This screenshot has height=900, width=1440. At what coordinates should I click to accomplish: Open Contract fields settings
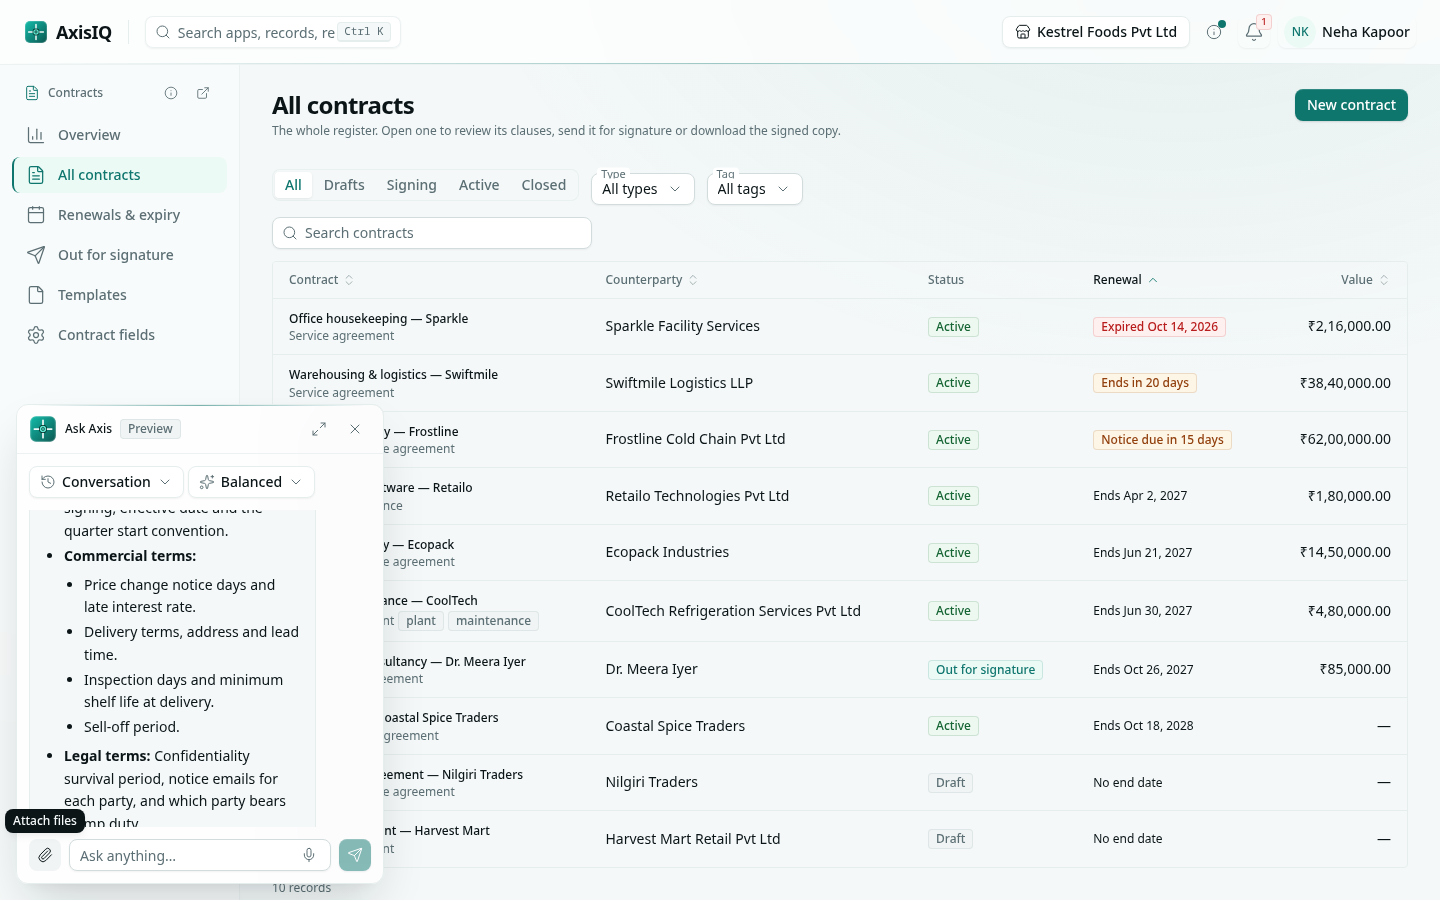coord(120,335)
